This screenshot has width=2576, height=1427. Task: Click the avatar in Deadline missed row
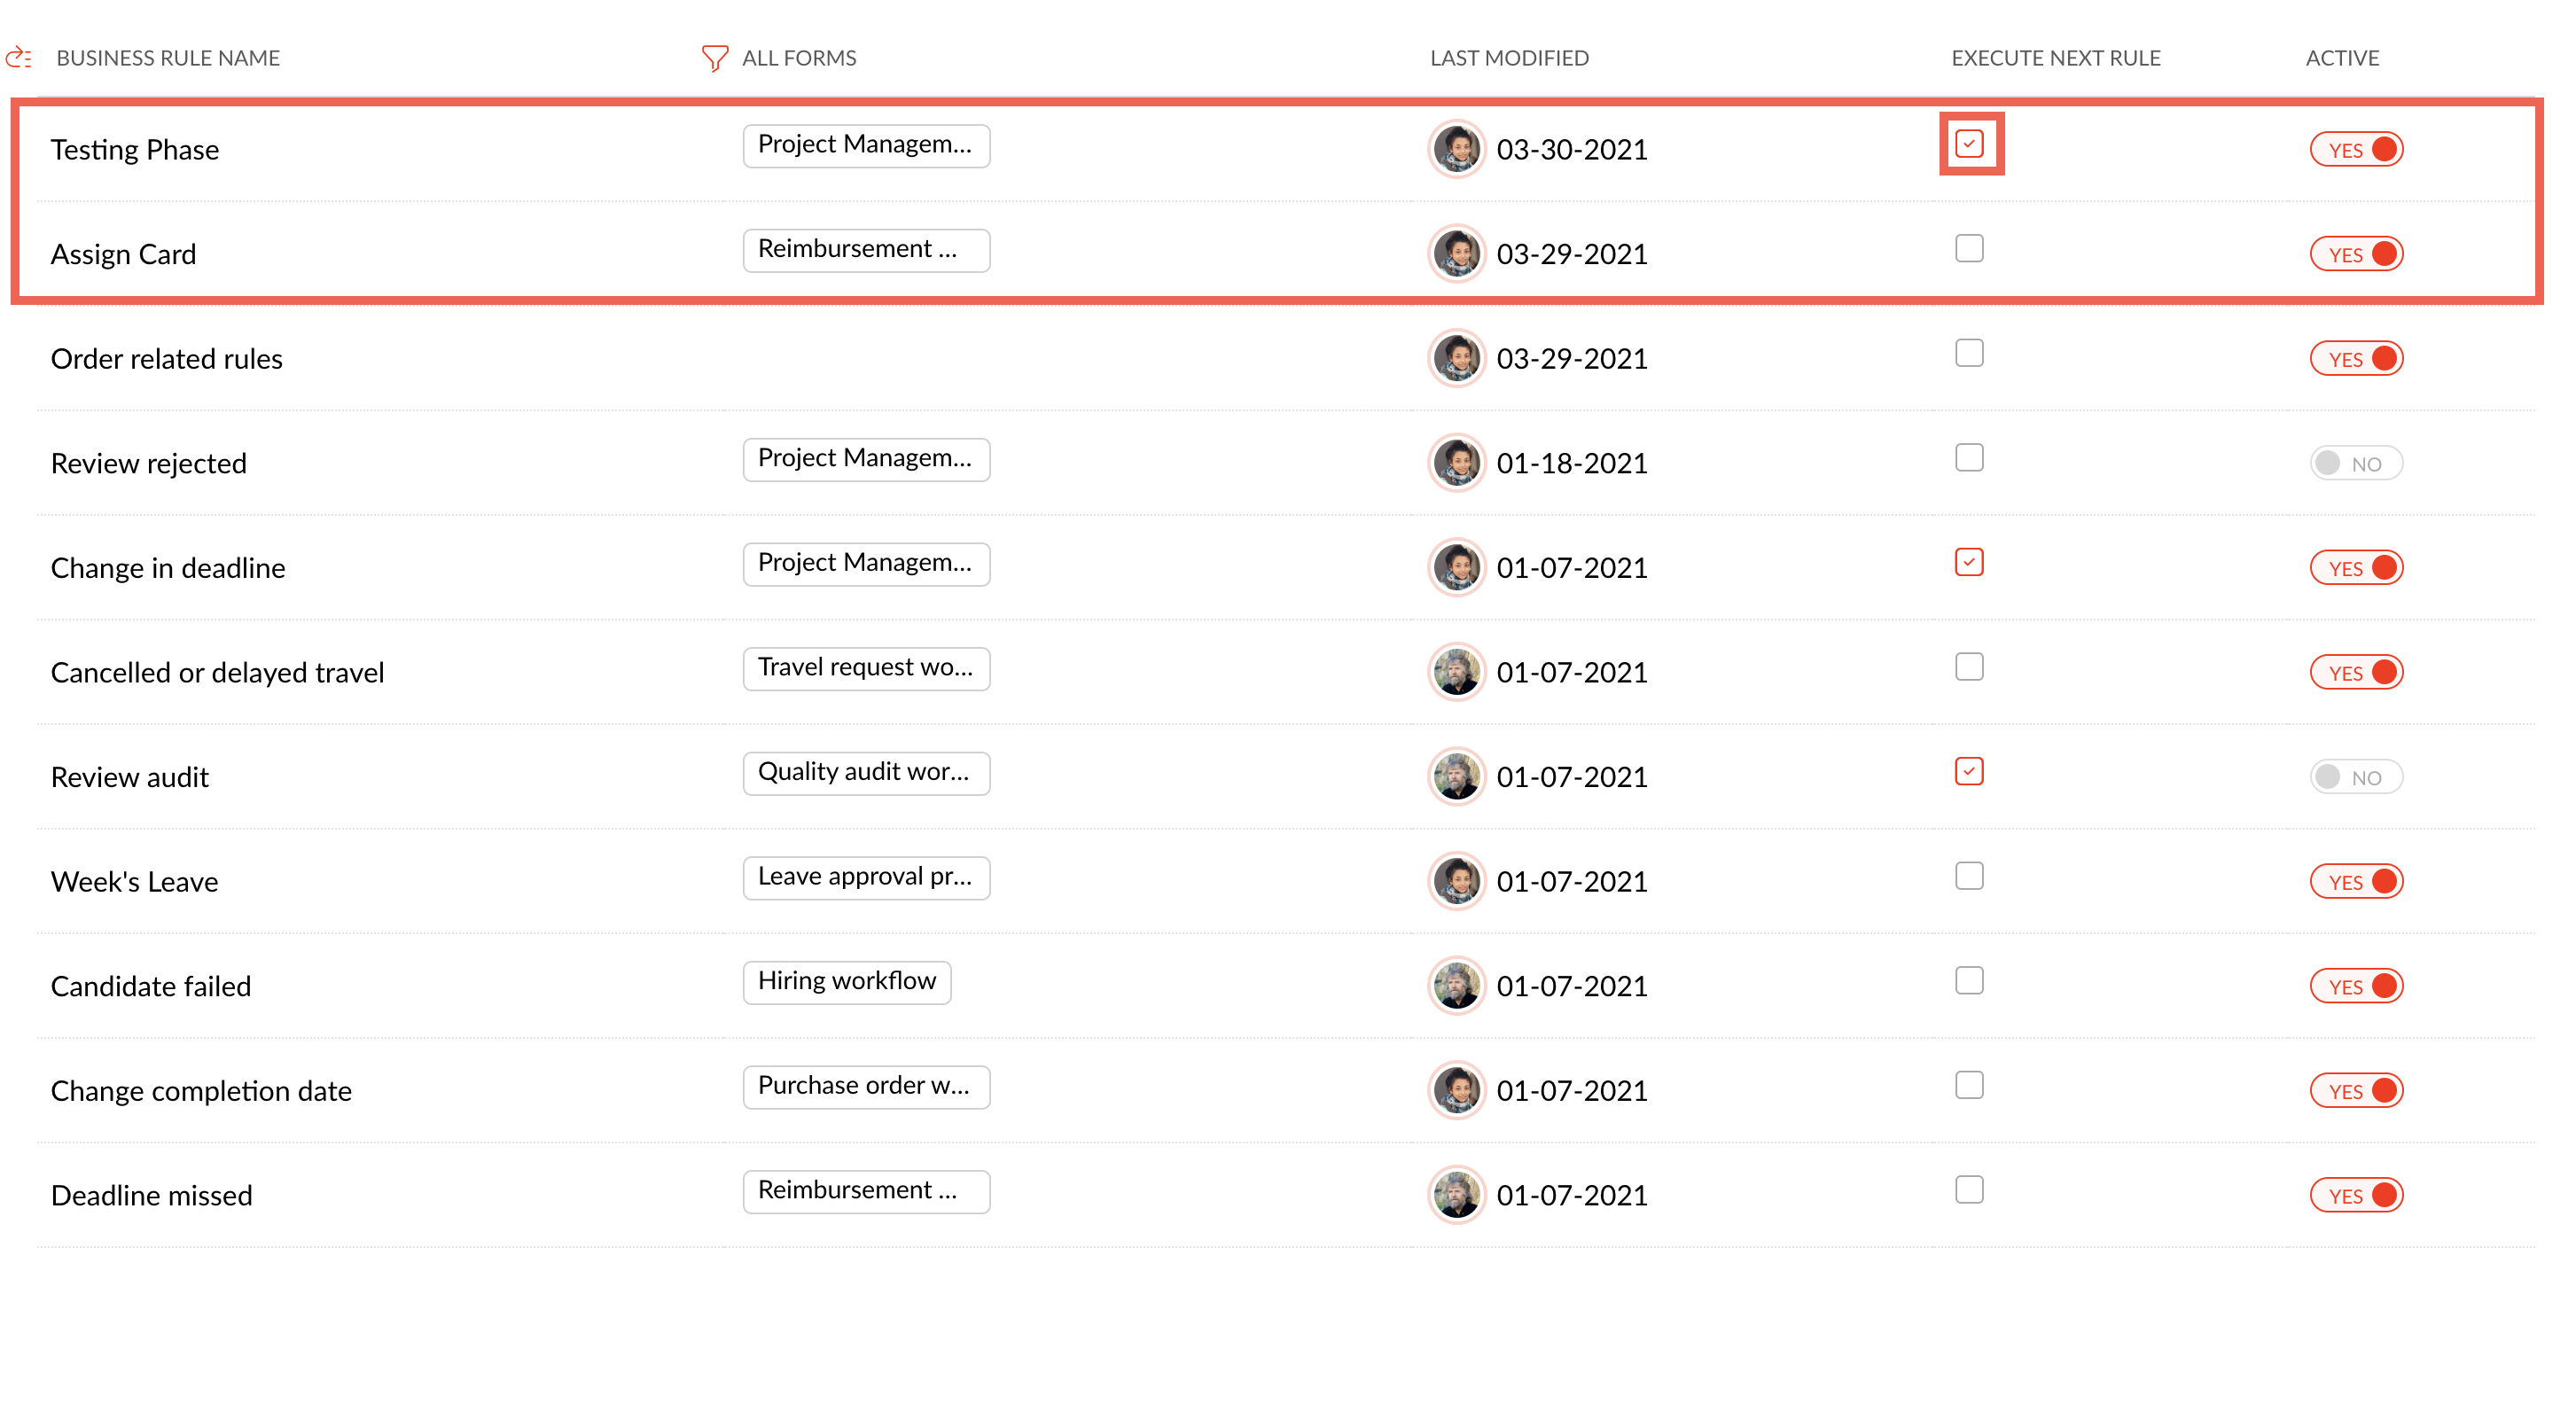[x=1456, y=1195]
